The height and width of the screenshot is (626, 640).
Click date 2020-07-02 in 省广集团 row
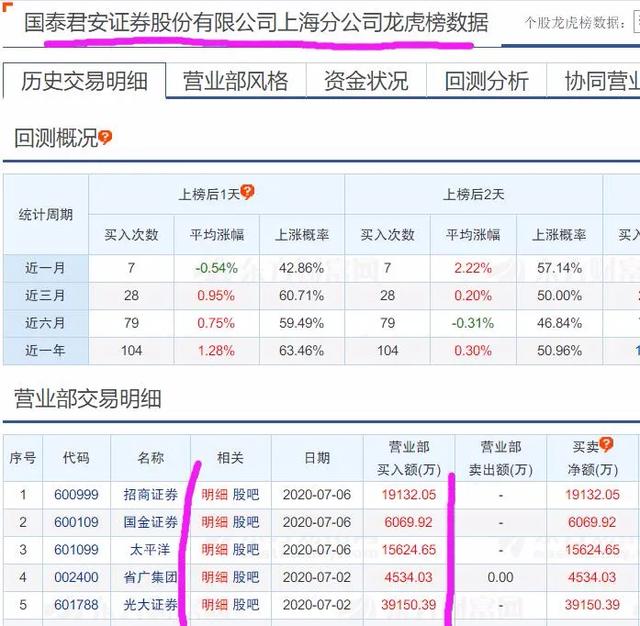(317, 577)
